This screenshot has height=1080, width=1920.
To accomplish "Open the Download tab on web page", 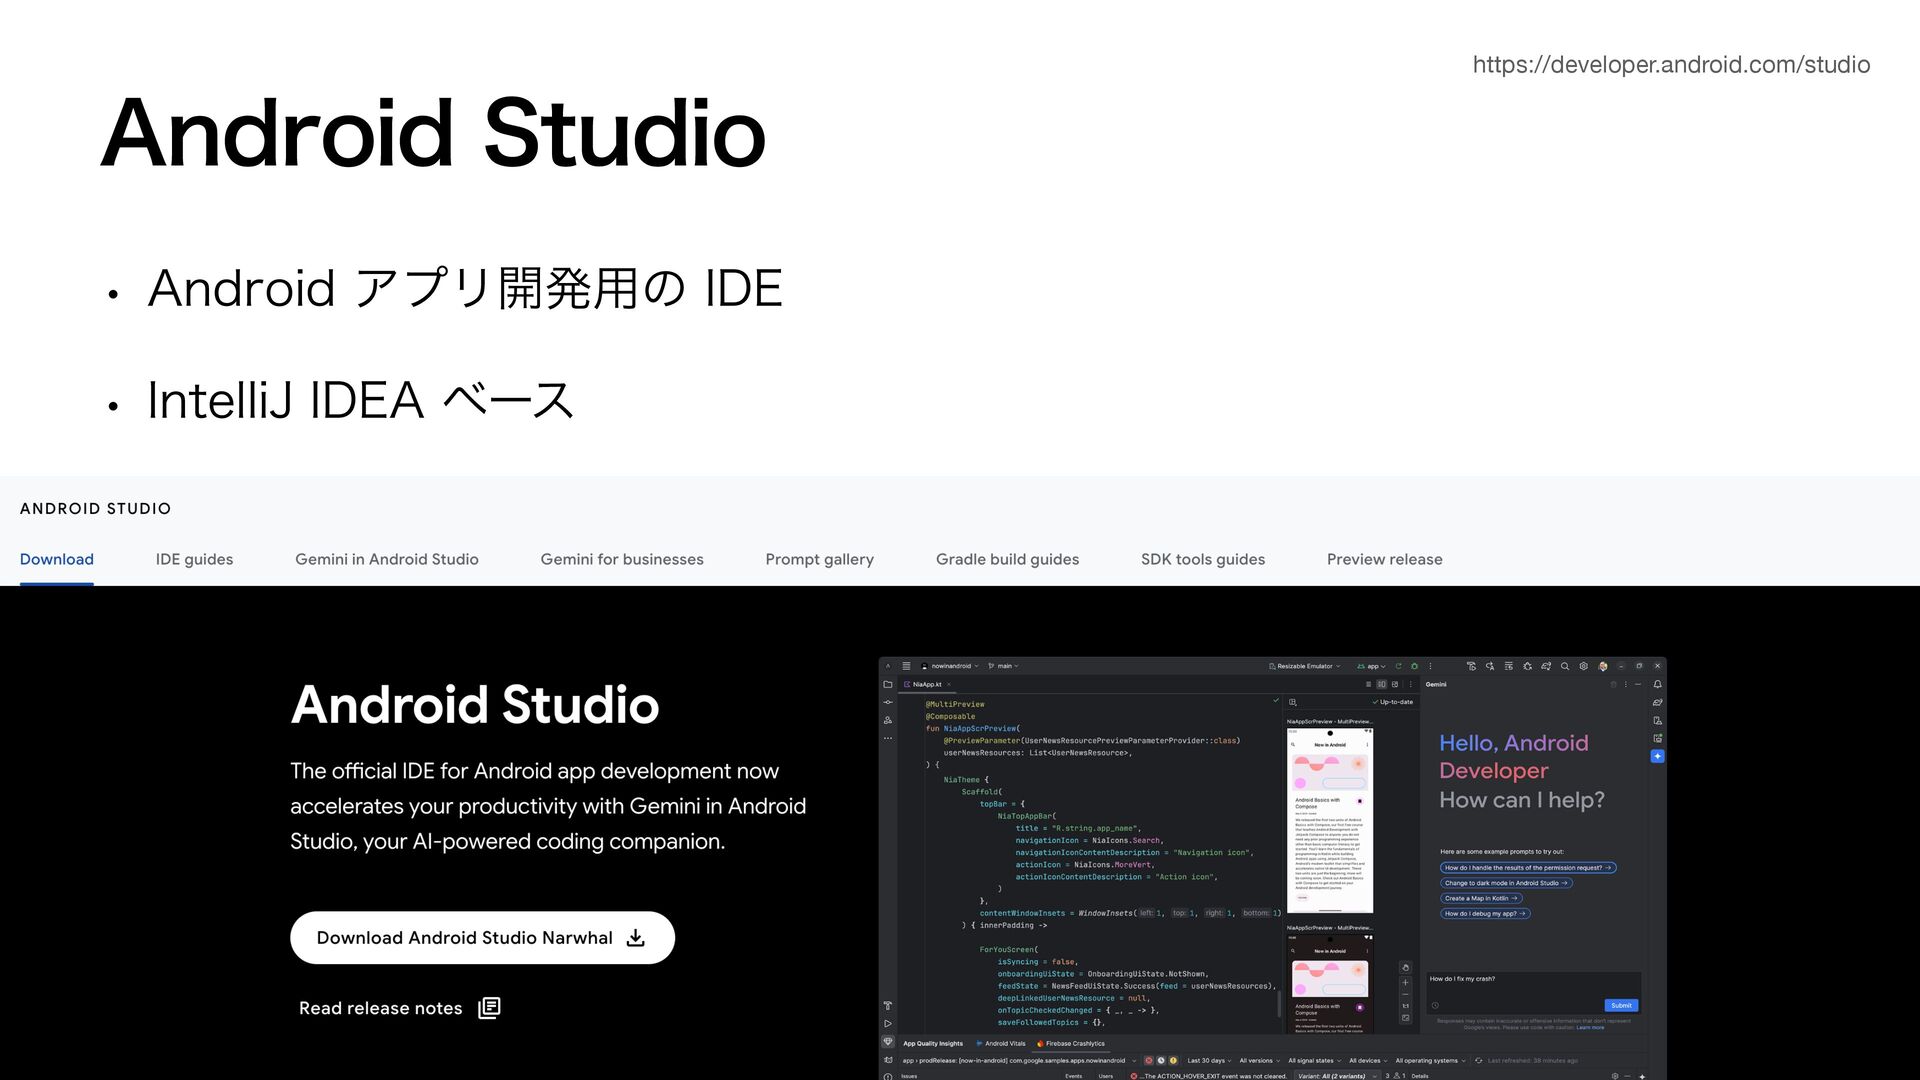I will 57,559.
